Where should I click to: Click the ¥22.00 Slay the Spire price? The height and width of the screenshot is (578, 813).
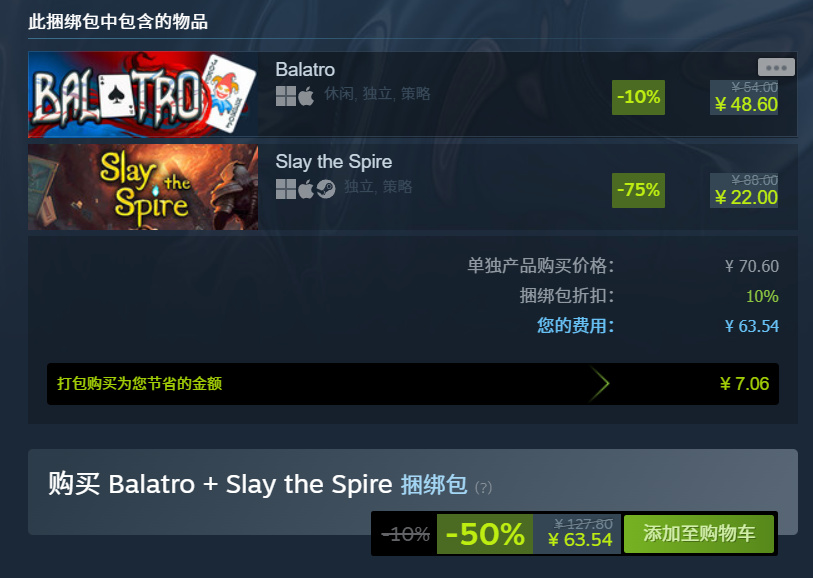746,198
